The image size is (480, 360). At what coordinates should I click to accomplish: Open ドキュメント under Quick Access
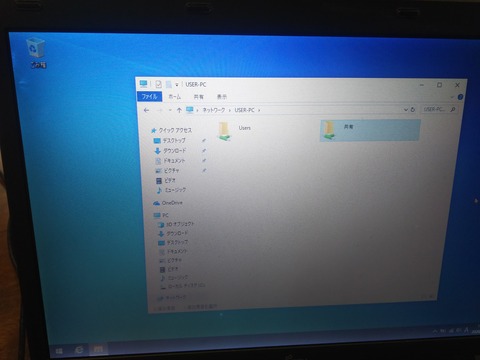tap(170, 161)
